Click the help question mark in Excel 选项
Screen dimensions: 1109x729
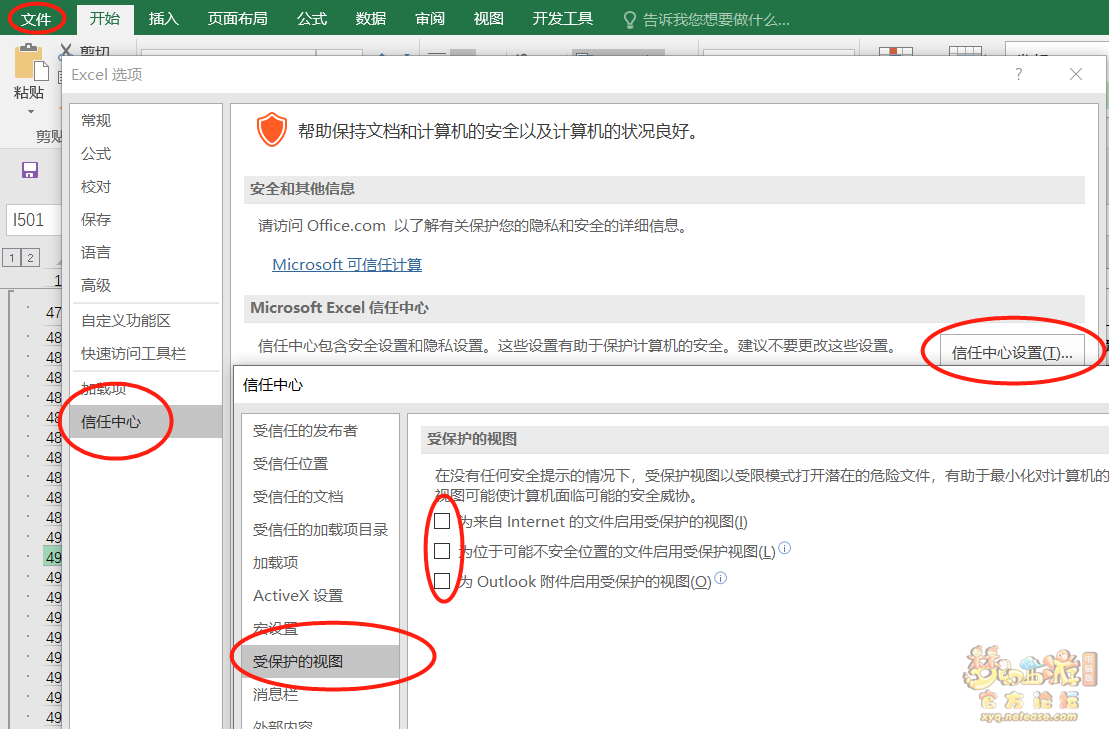[x=1018, y=74]
